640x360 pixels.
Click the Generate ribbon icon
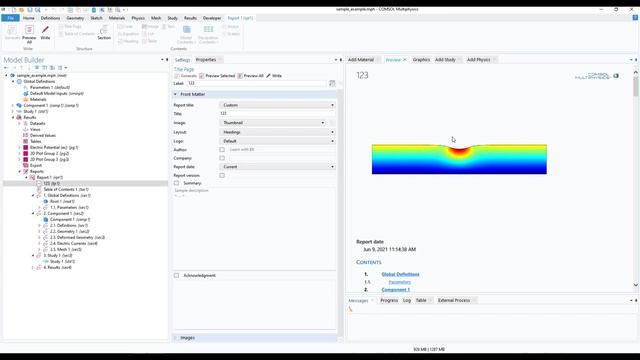pos(12,30)
